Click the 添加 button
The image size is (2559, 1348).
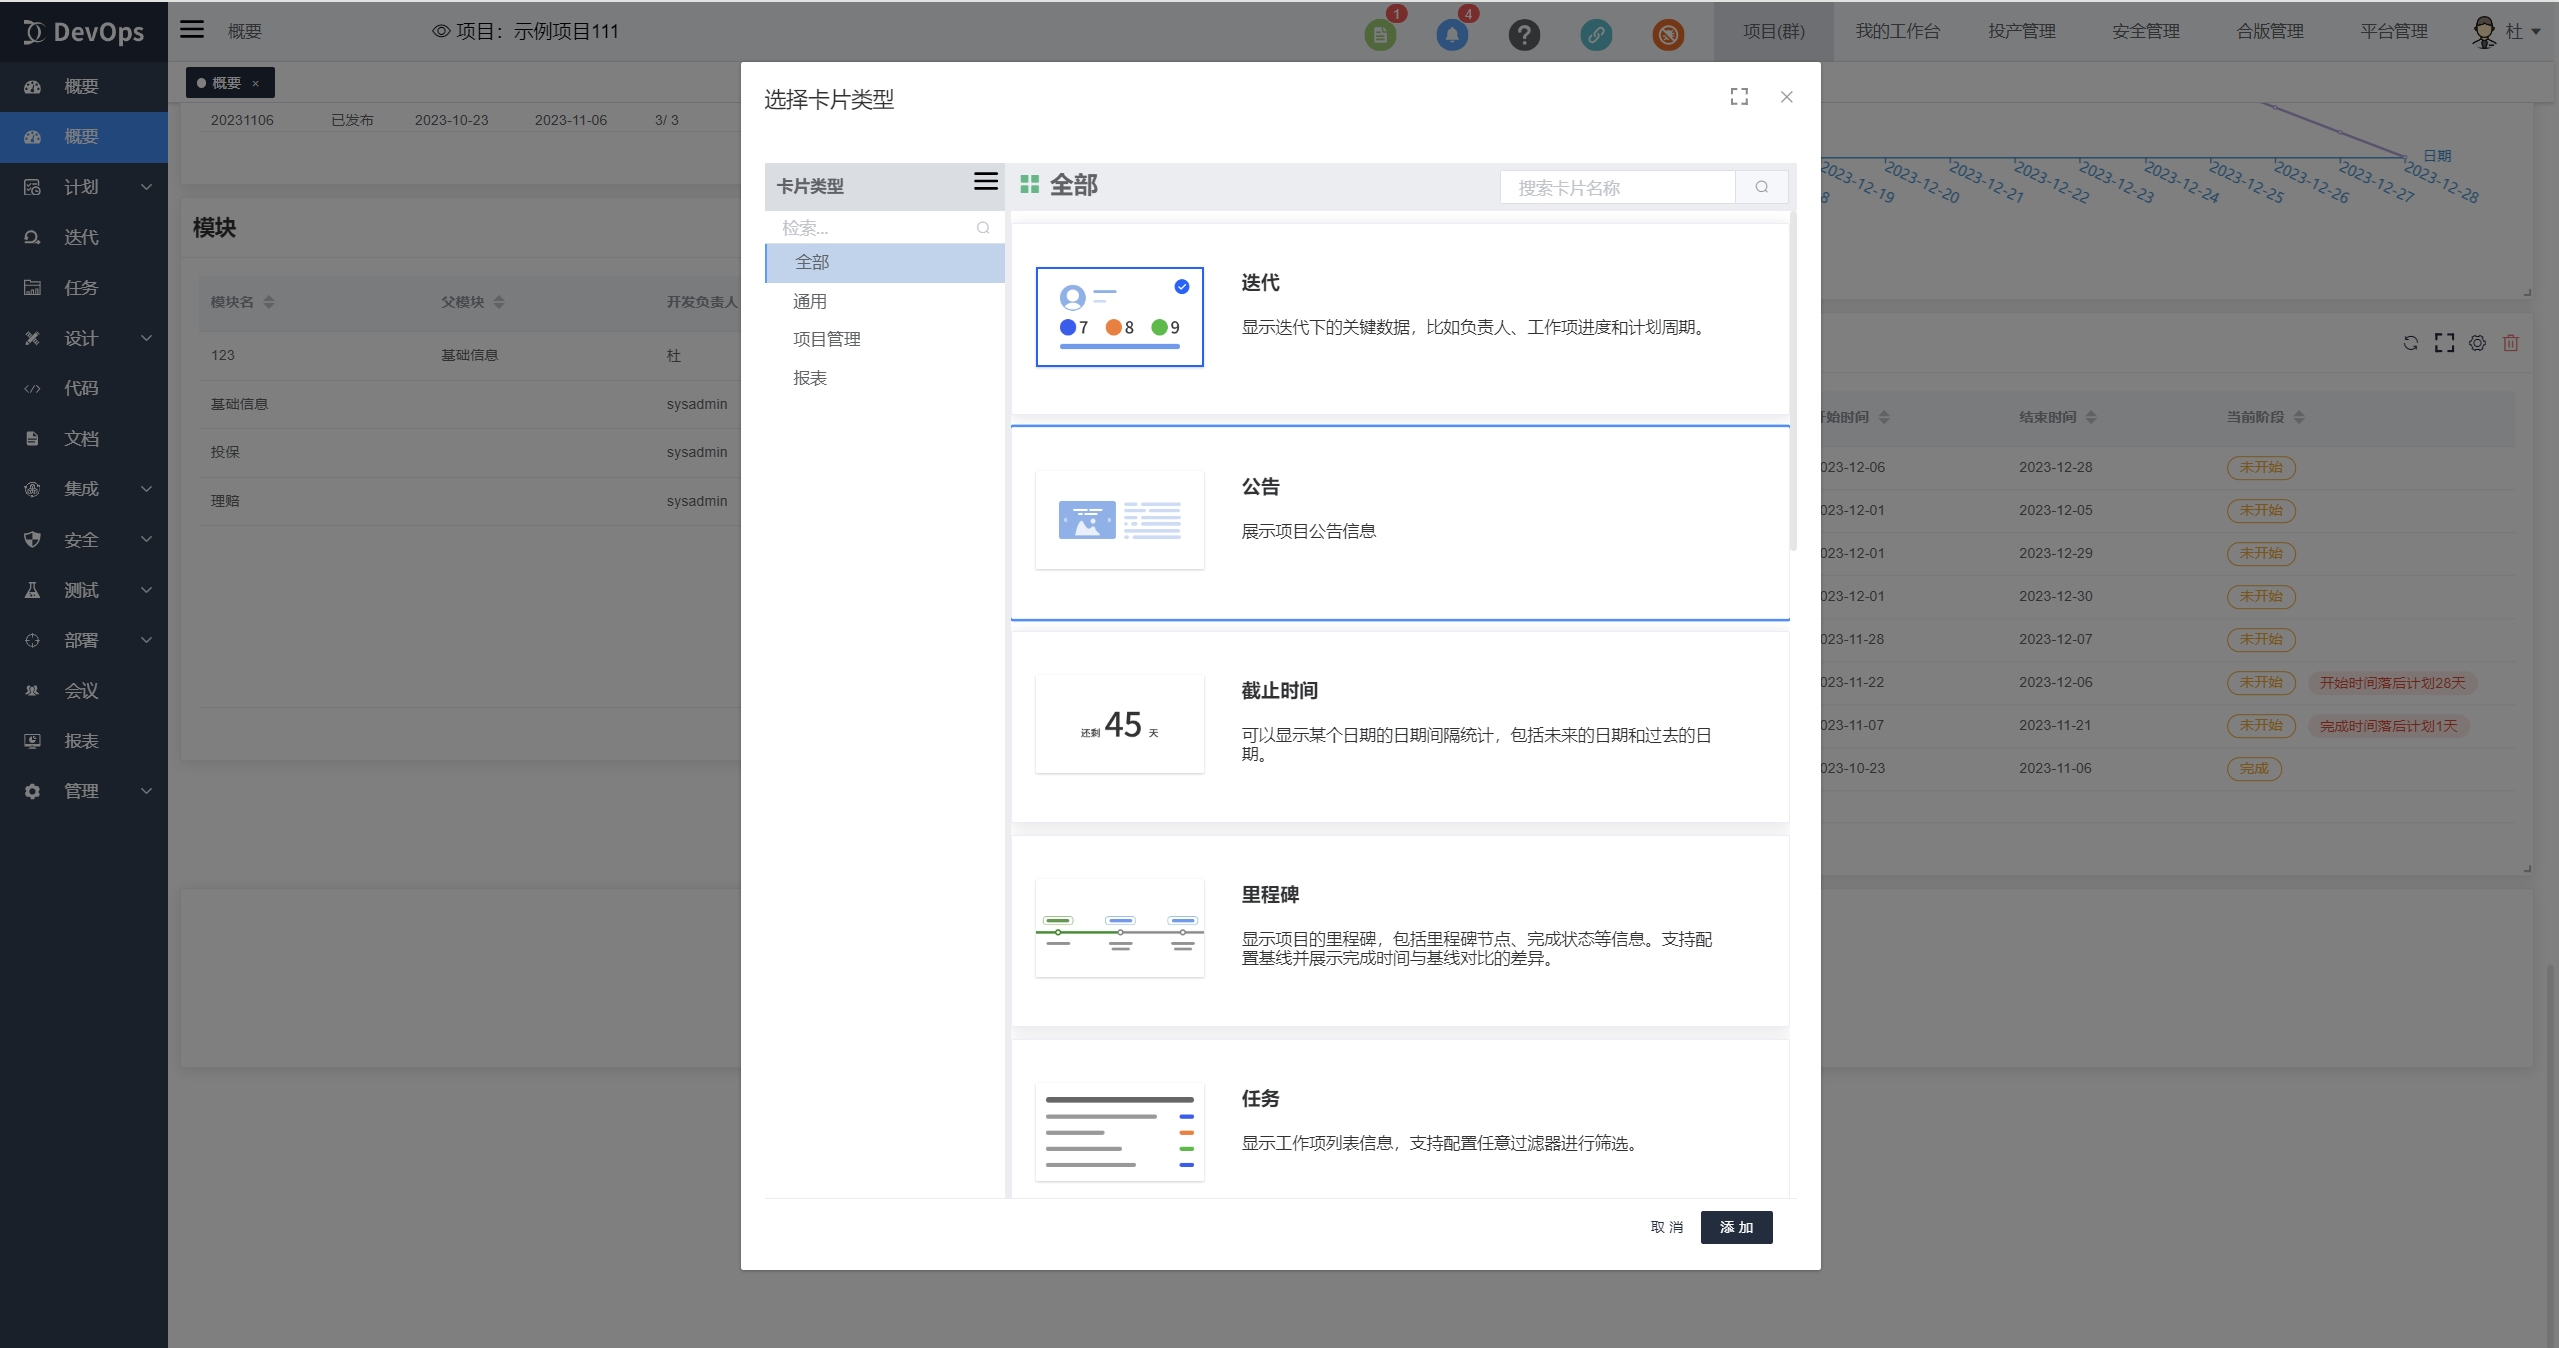tap(1735, 1227)
